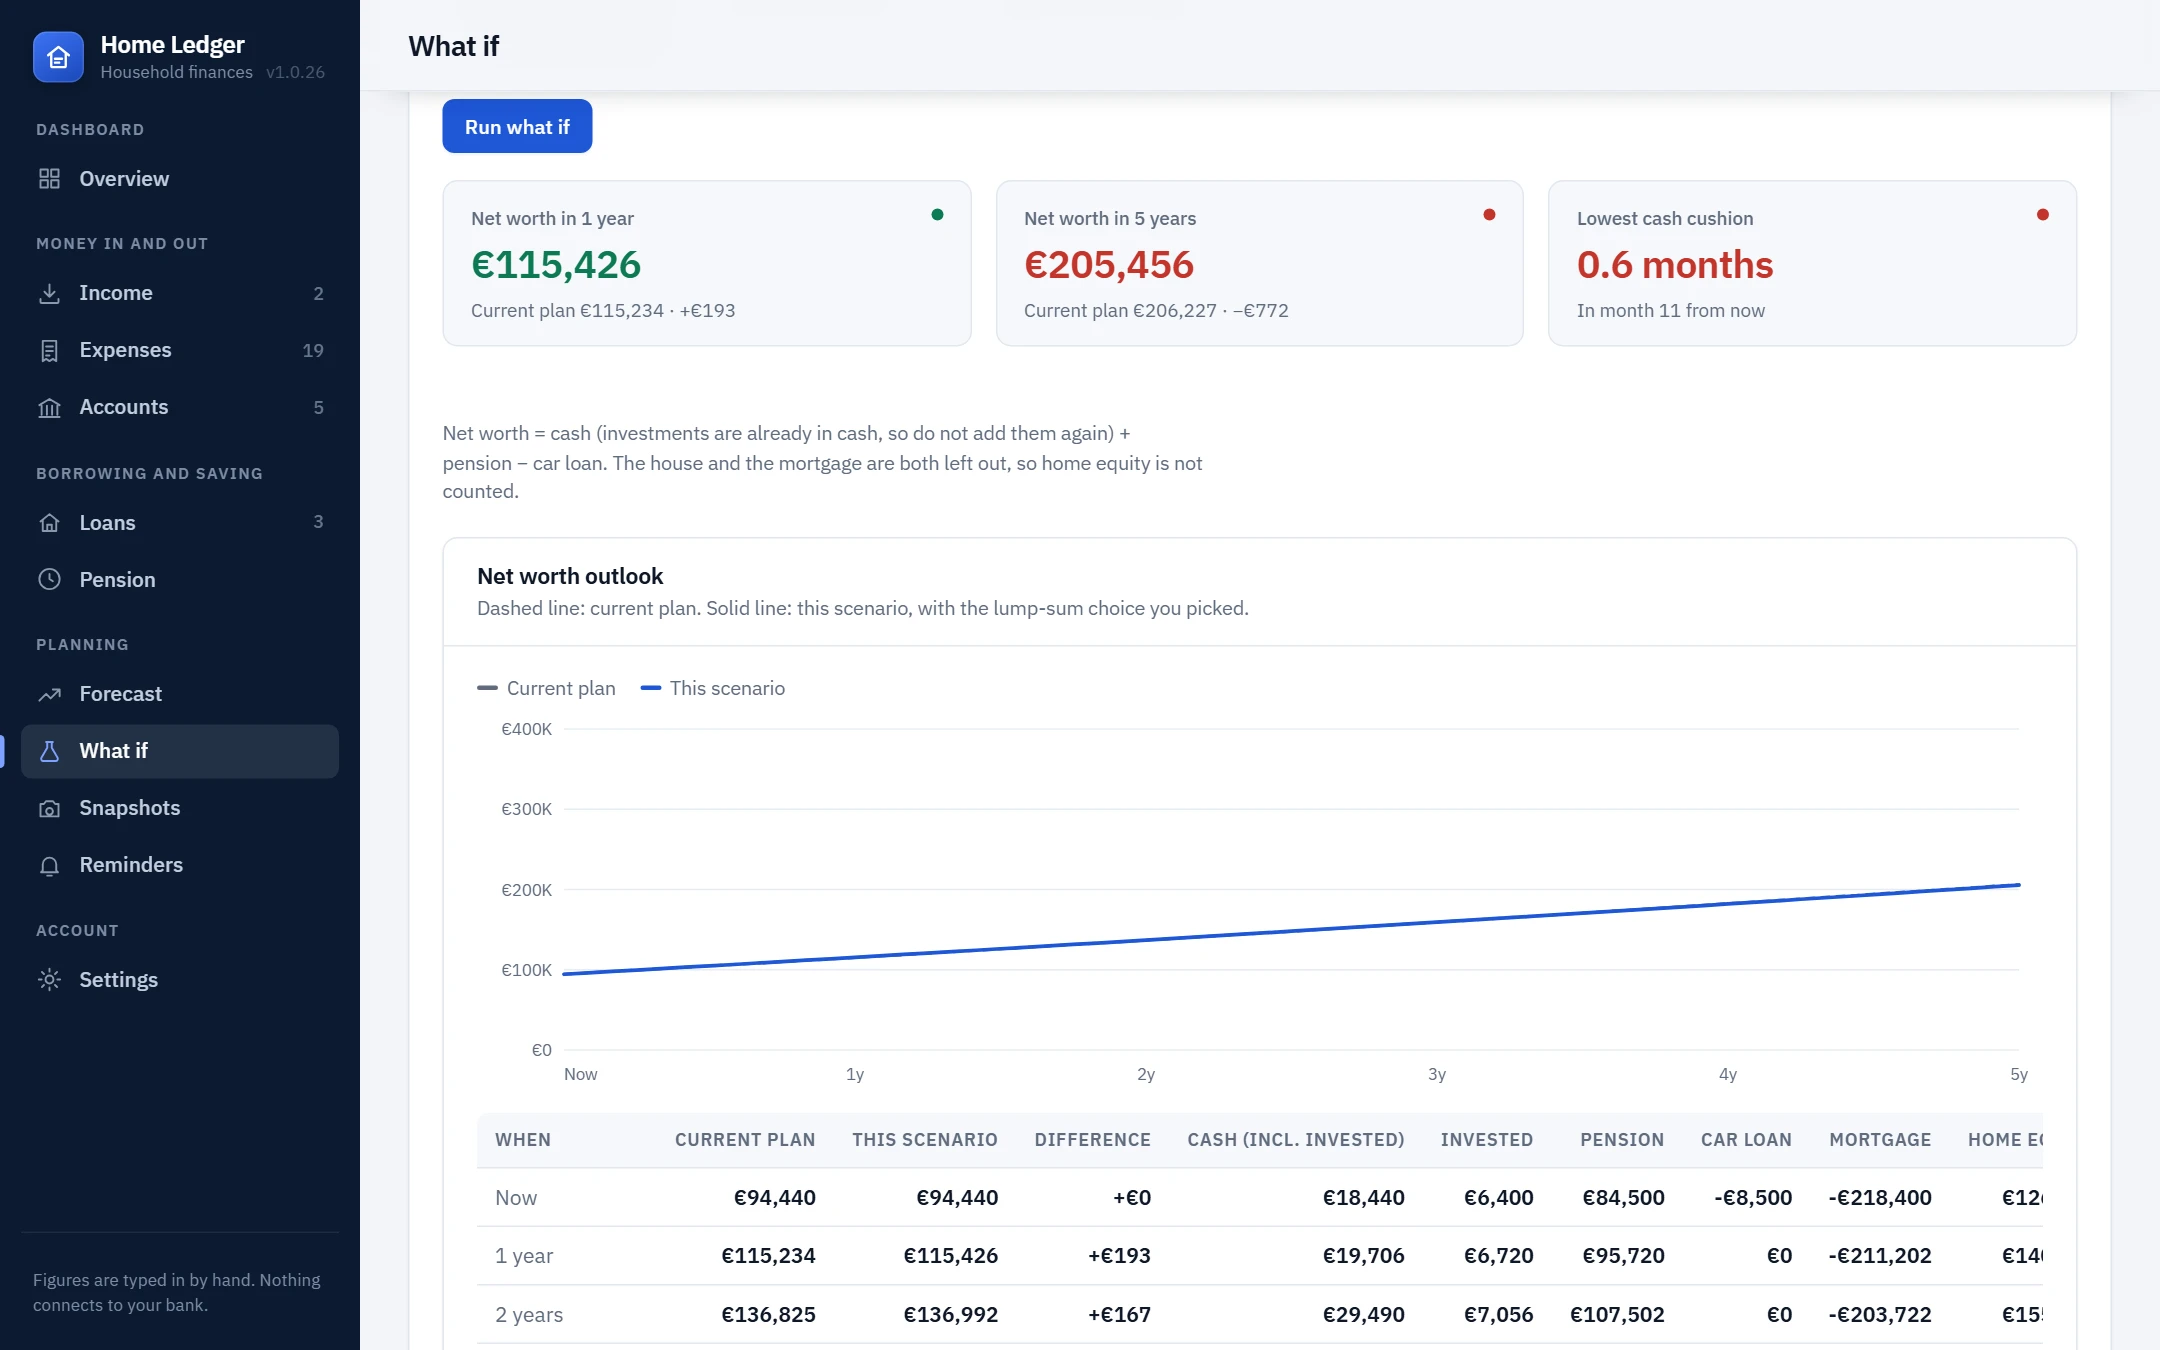Toggle the This scenario legend entry
2160x1350 pixels.
pyautogui.click(x=713, y=688)
